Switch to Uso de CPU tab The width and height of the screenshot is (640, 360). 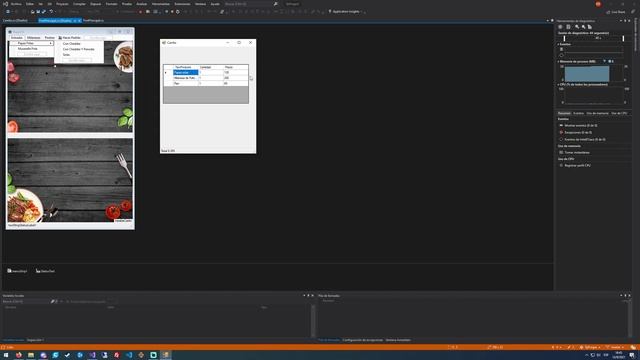pyautogui.click(x=619, y=113)
